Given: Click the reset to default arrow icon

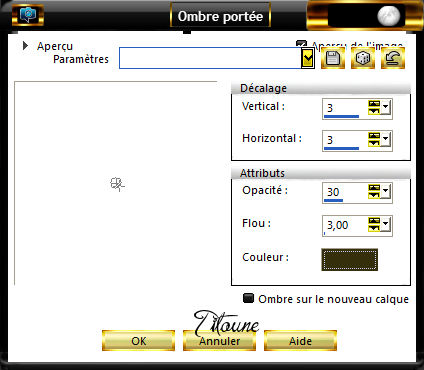Looking at the screenshot, I should 393,58.
